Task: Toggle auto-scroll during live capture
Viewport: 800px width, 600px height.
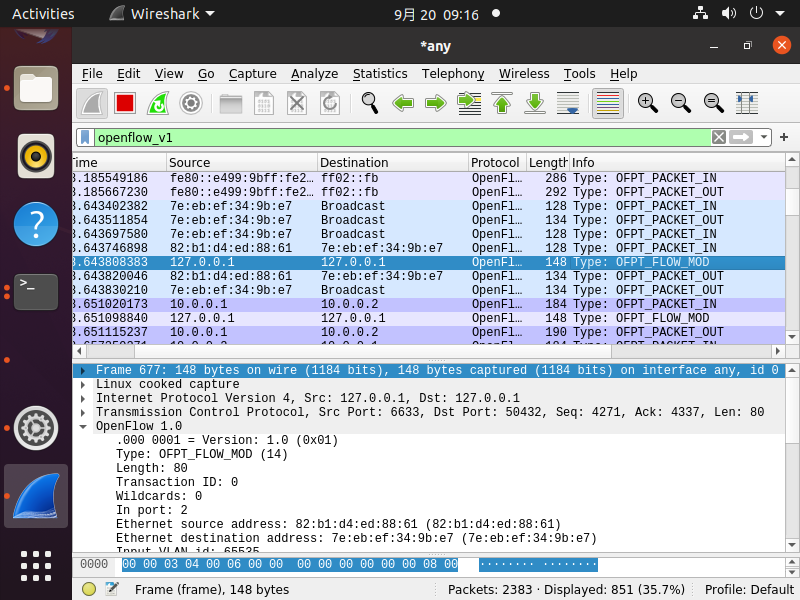Action: (568, 104)
